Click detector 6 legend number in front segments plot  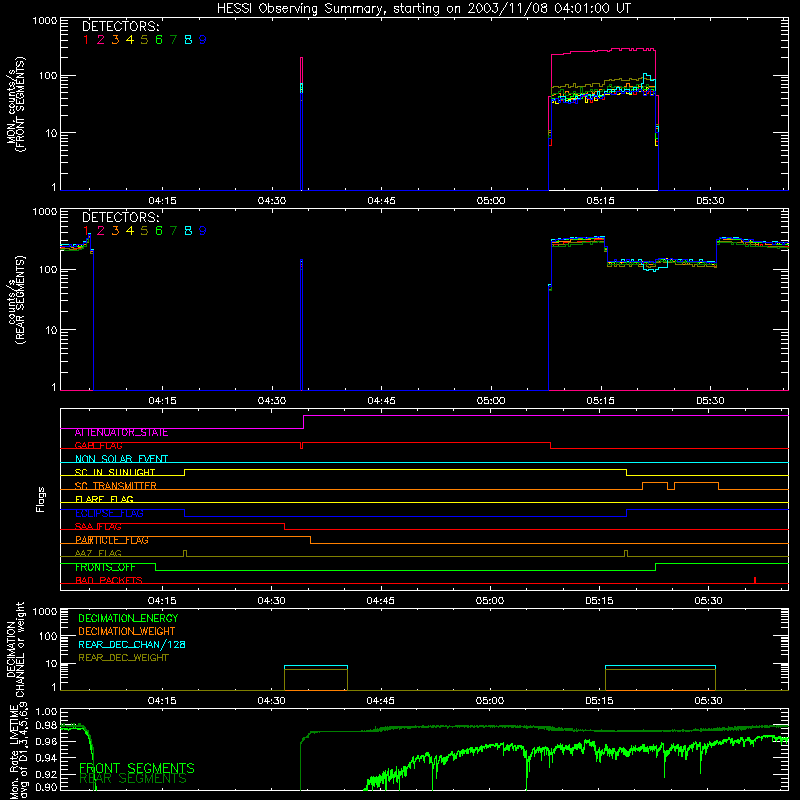(x=159, y=40)
